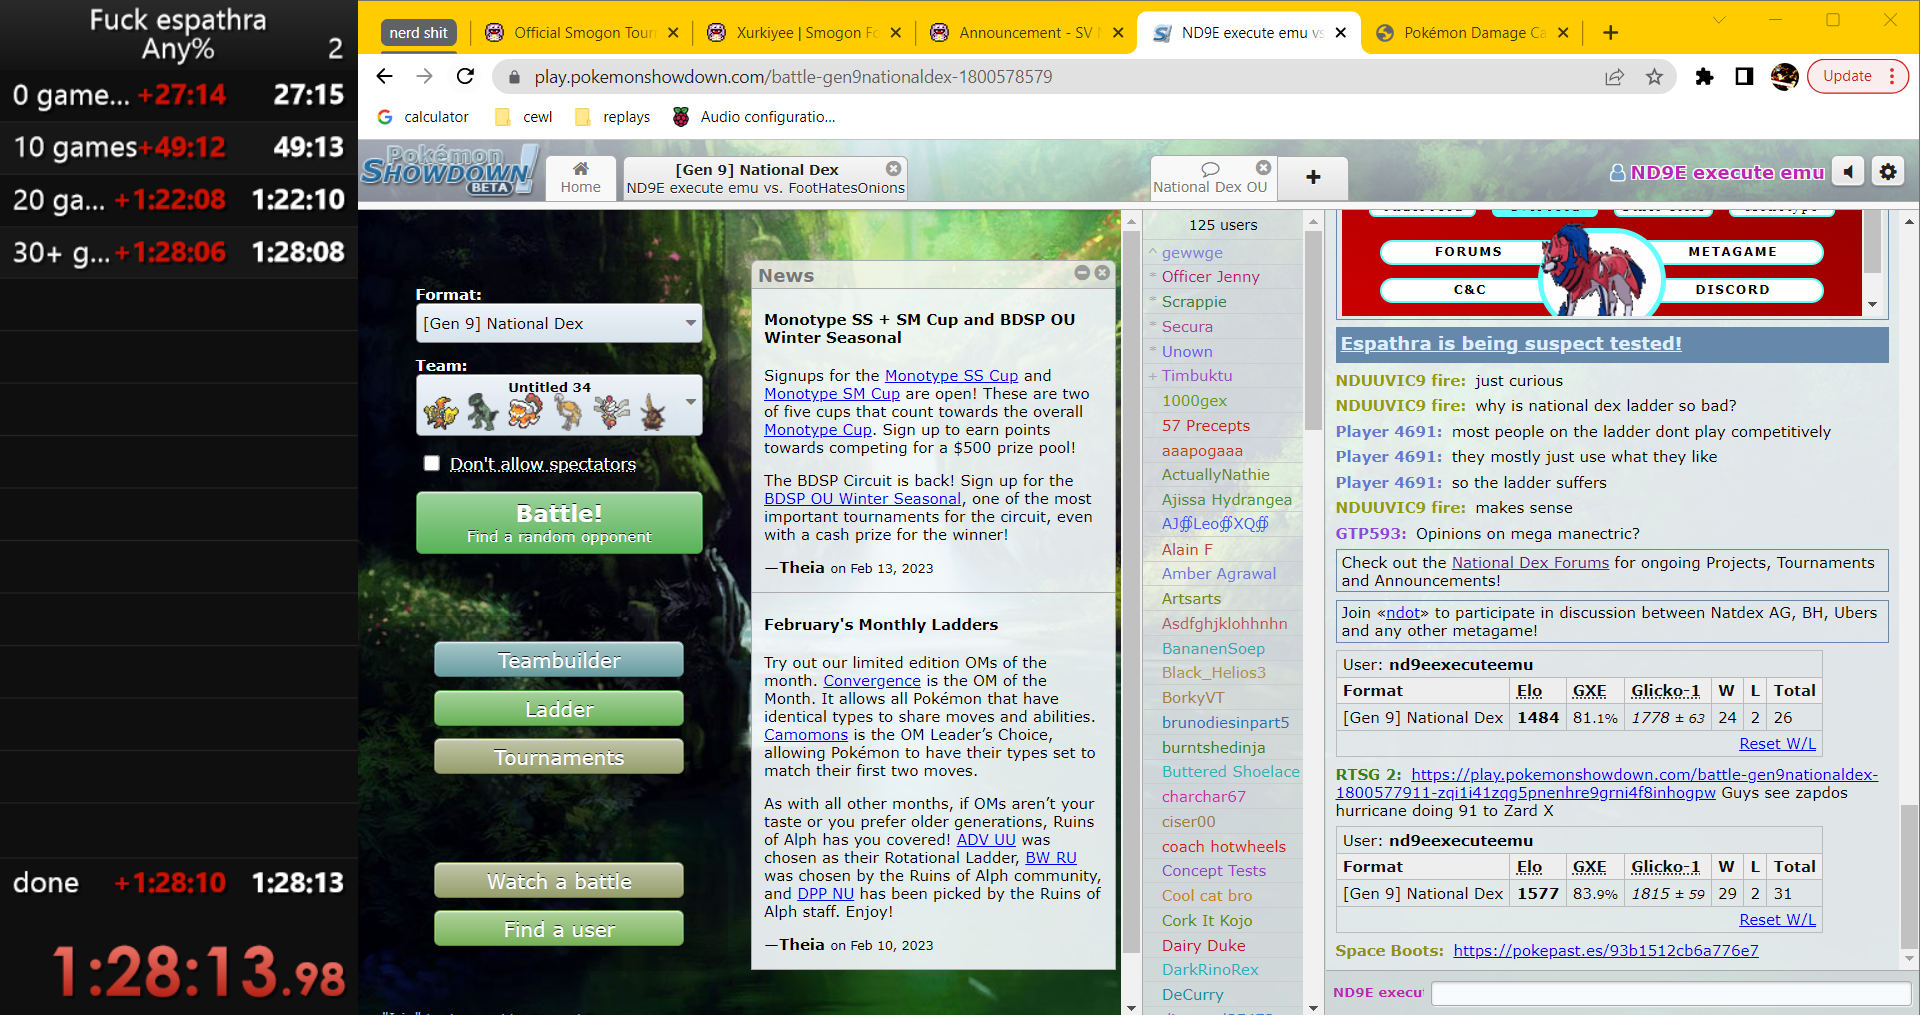The width and height of the screenshot is (1920, 1015).
Task: Open the nerd shit tab group
Action: tap(419, 33)
